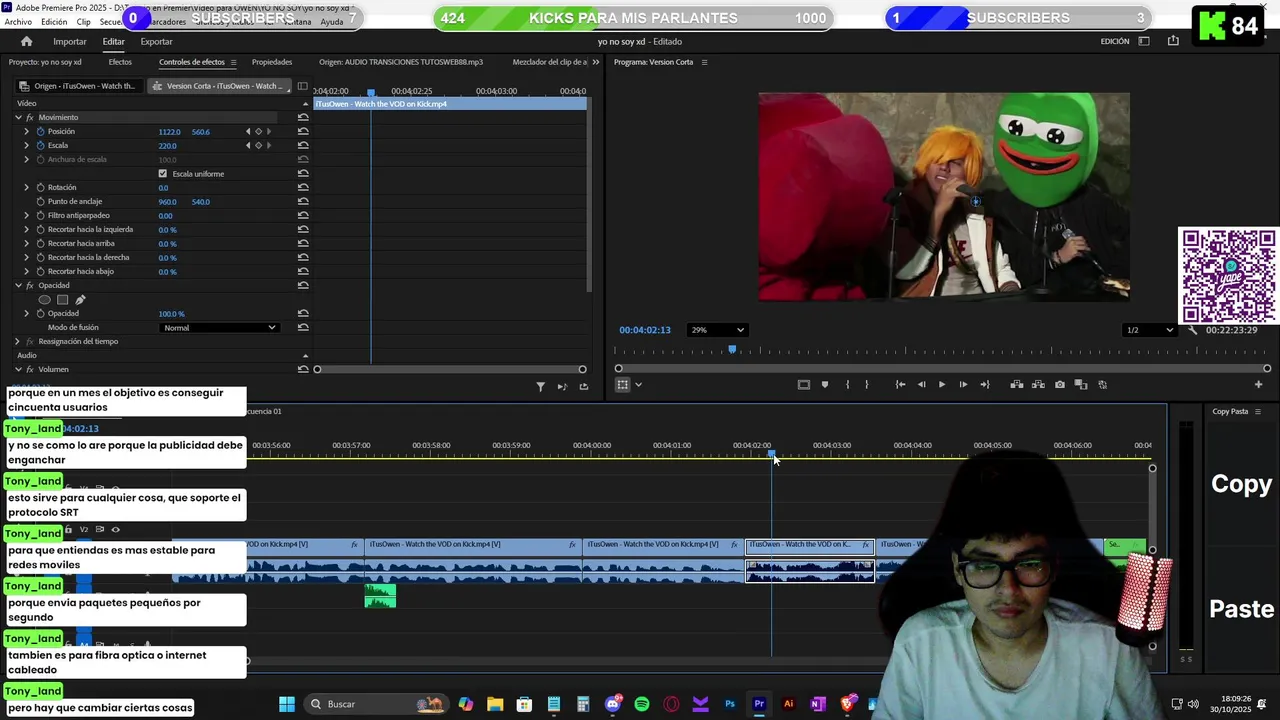
Task: Toggle safe margins button in Program monitor
Action: (803, 385)
